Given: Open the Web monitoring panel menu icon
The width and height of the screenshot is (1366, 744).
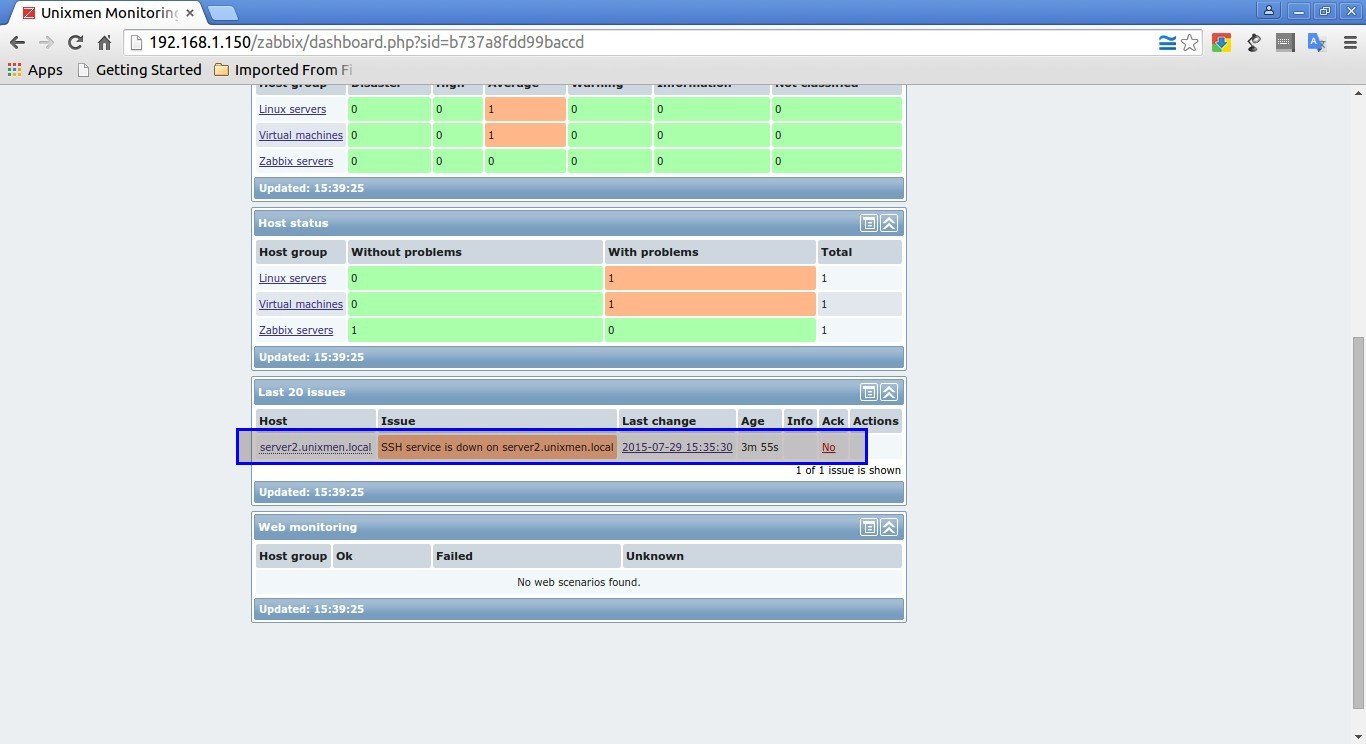Looking at the screenshot, I should coord(869,527).
